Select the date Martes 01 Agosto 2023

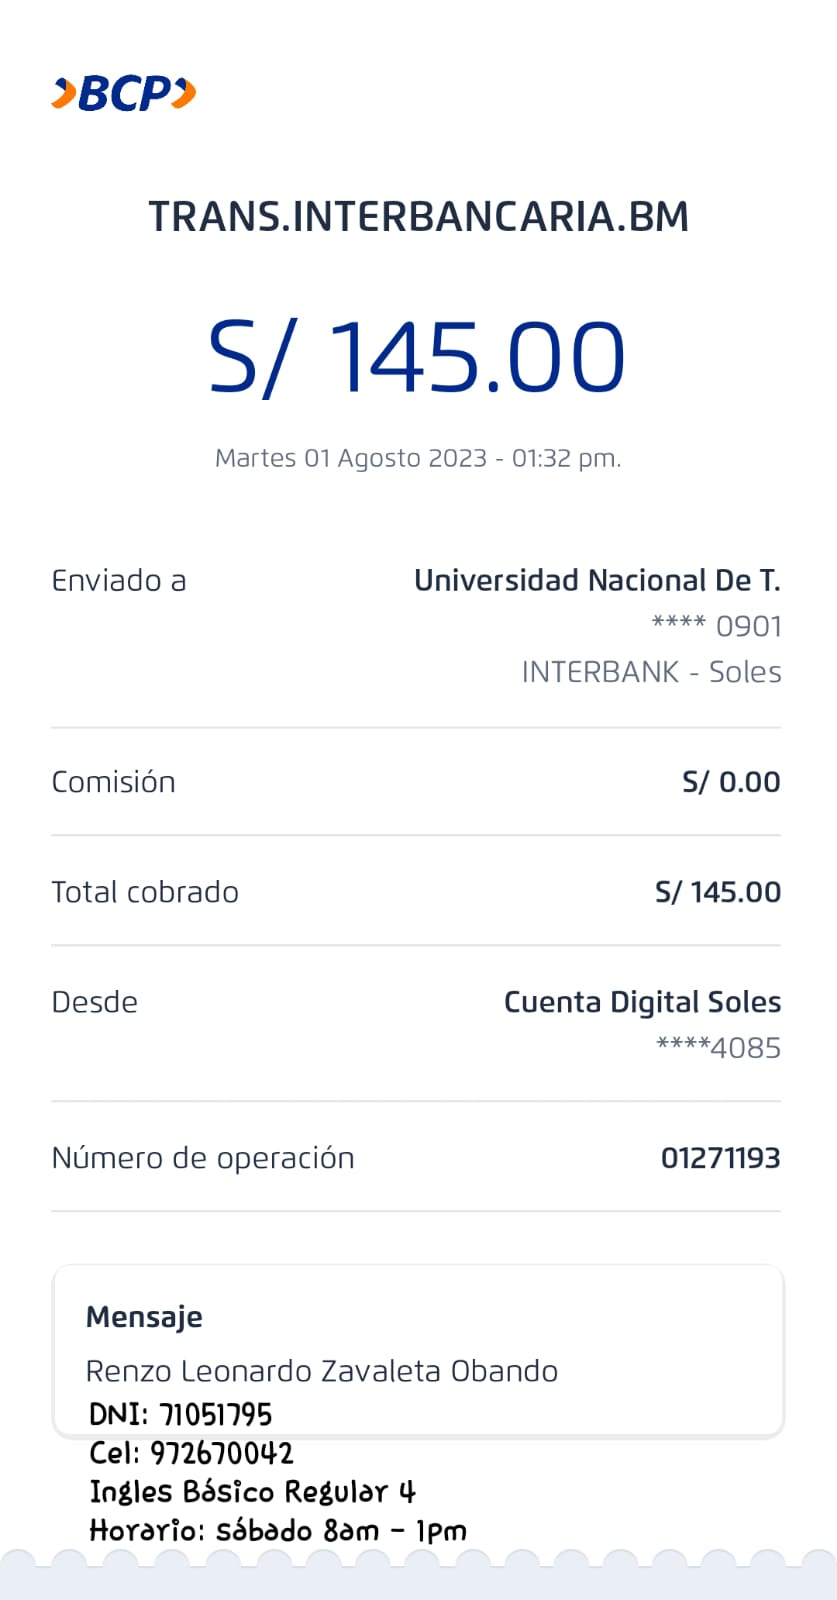click(x=418, y=458)
